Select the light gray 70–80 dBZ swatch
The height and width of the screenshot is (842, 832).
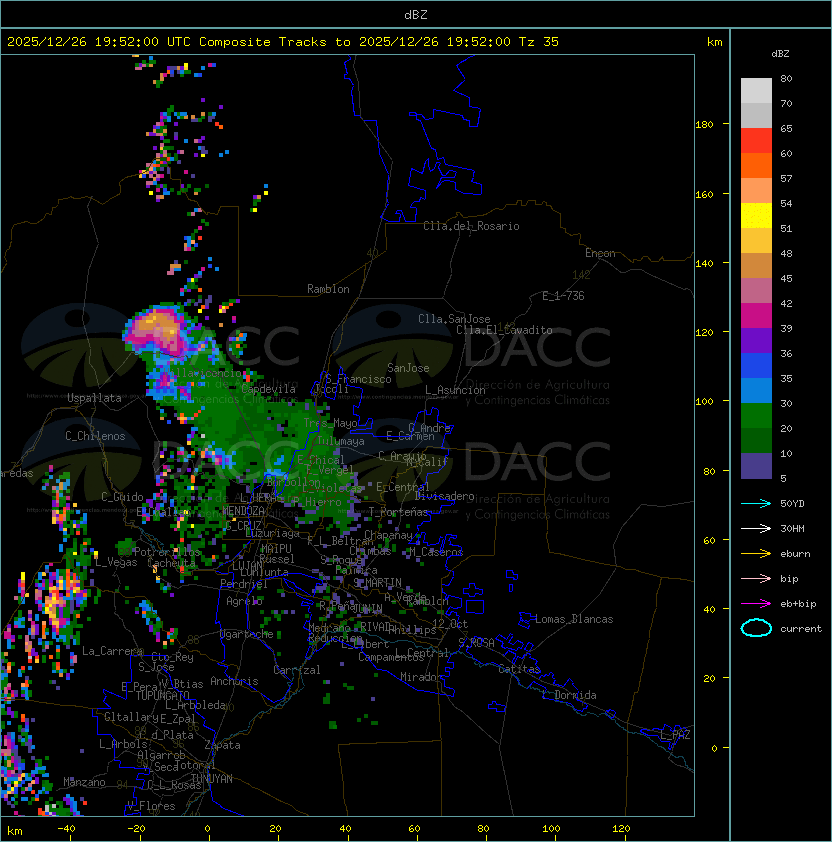[756, 91]
